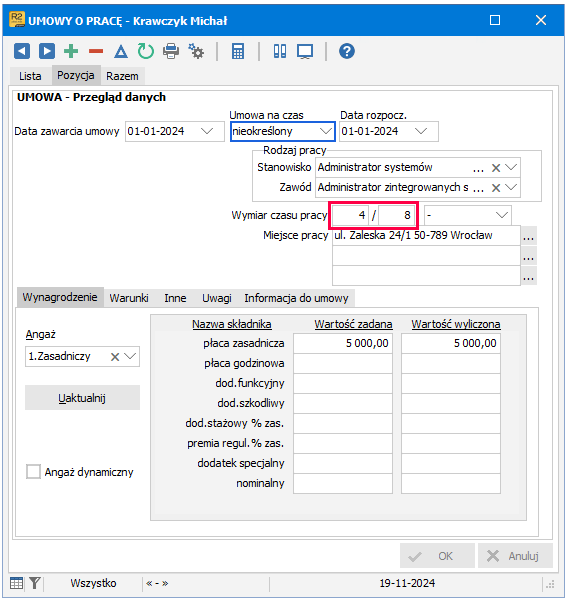Go to next record arrow
Image resolution: width=568 pixels, height=605 pixels.
[x=47, y=51]
